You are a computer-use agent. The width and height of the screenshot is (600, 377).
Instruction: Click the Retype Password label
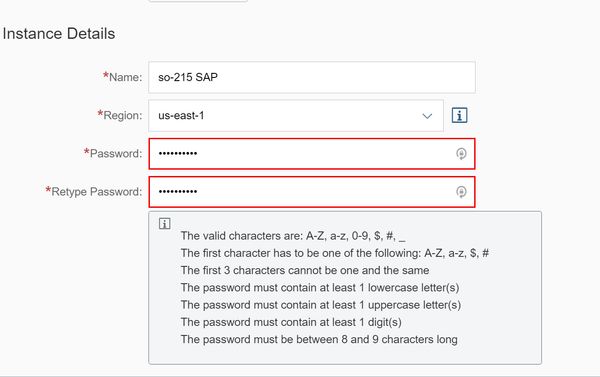(94, 191)
